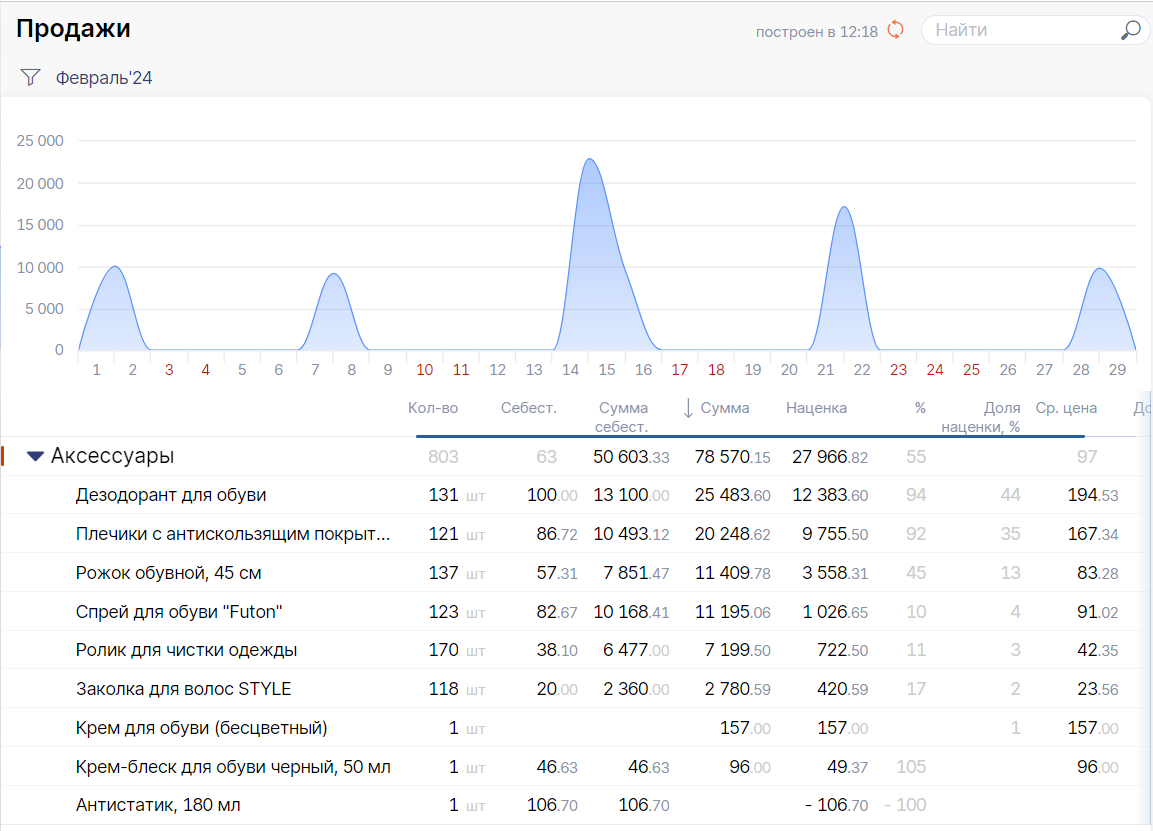Click the Ср. цена column header
Image resolution: width=1153 pixels, height=831 pixels.
click(1066, 408)
